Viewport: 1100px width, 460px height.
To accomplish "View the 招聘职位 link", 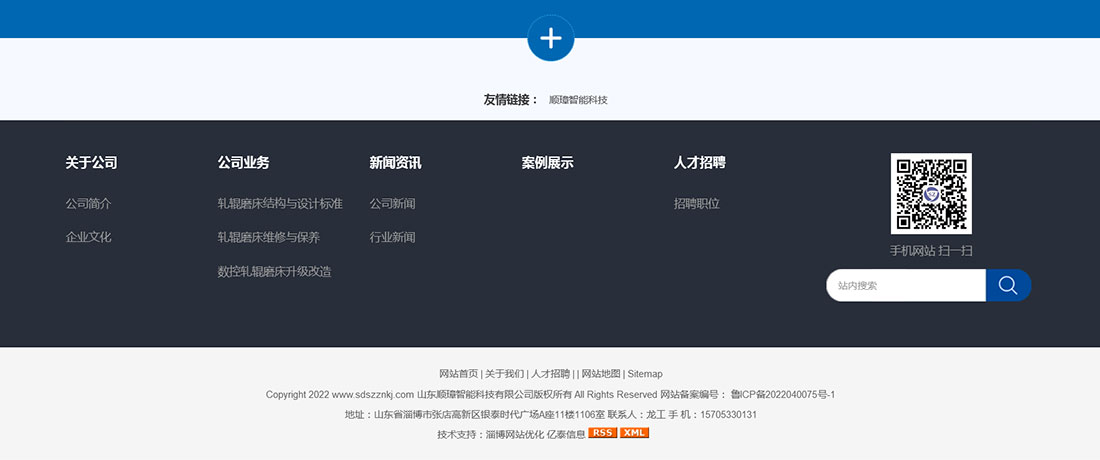I will [x=696, y=203].
